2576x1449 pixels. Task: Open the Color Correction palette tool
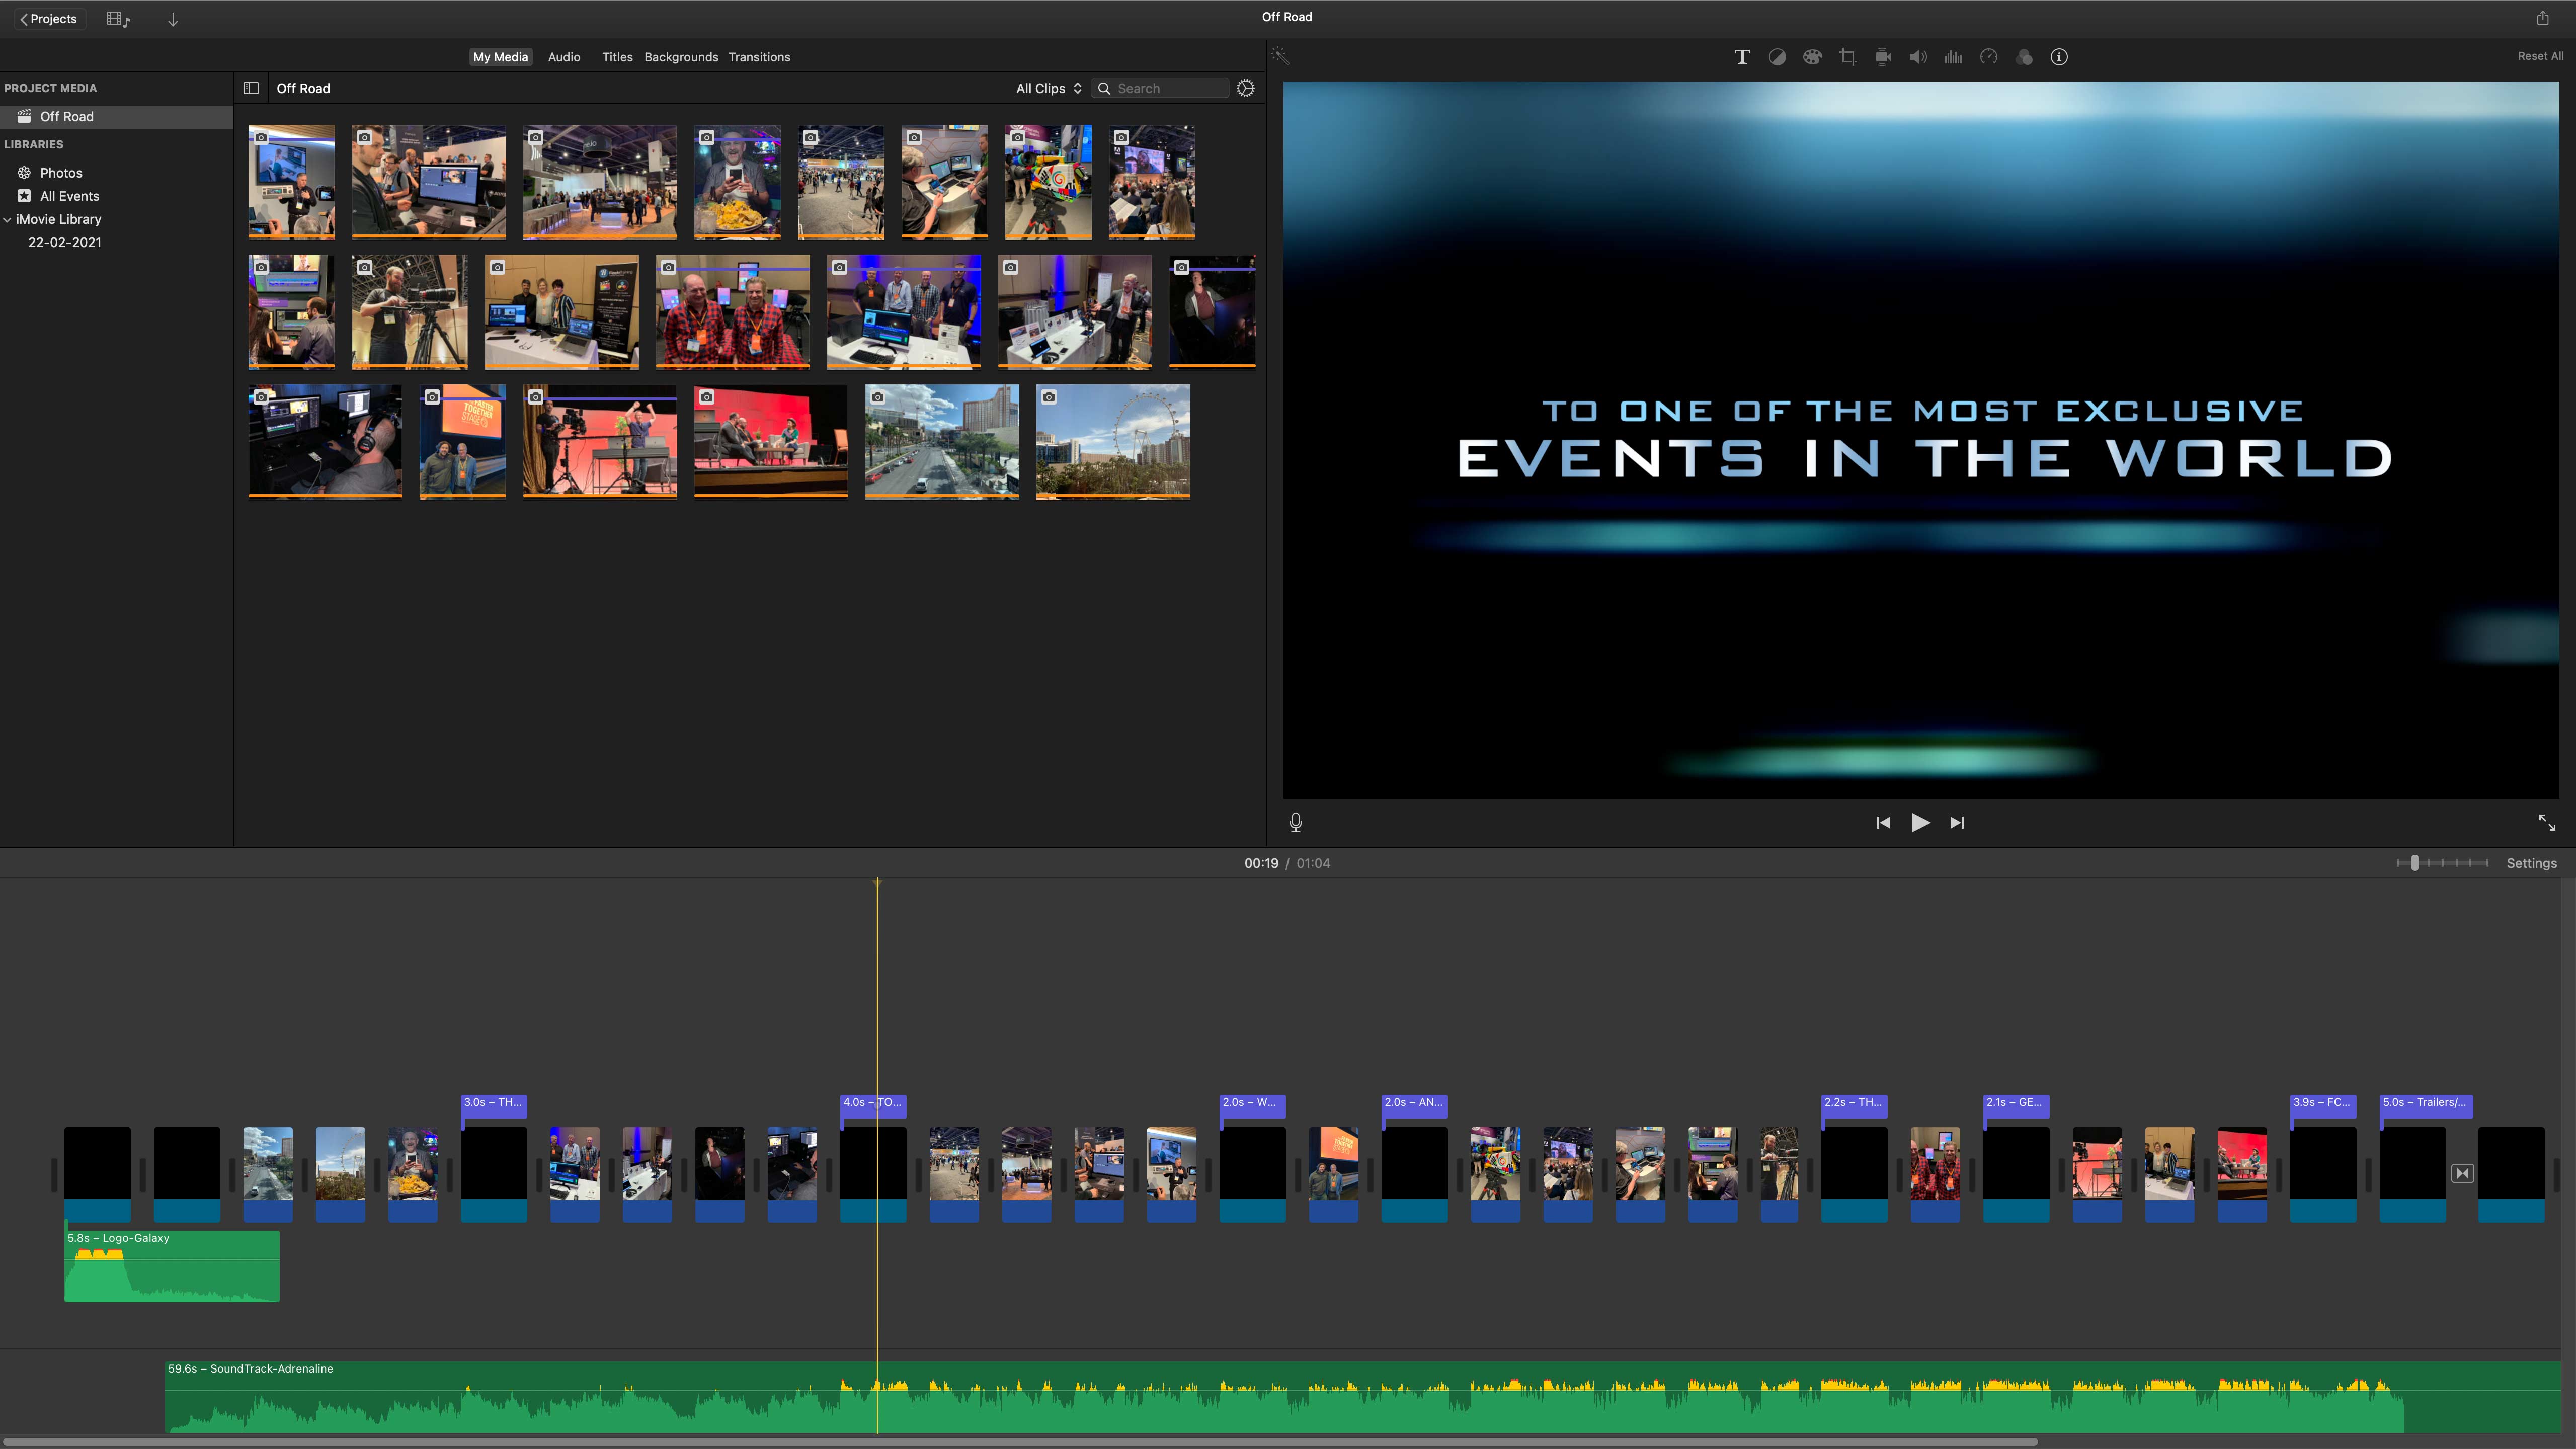pyautogui.click(x=1812, y=57)
